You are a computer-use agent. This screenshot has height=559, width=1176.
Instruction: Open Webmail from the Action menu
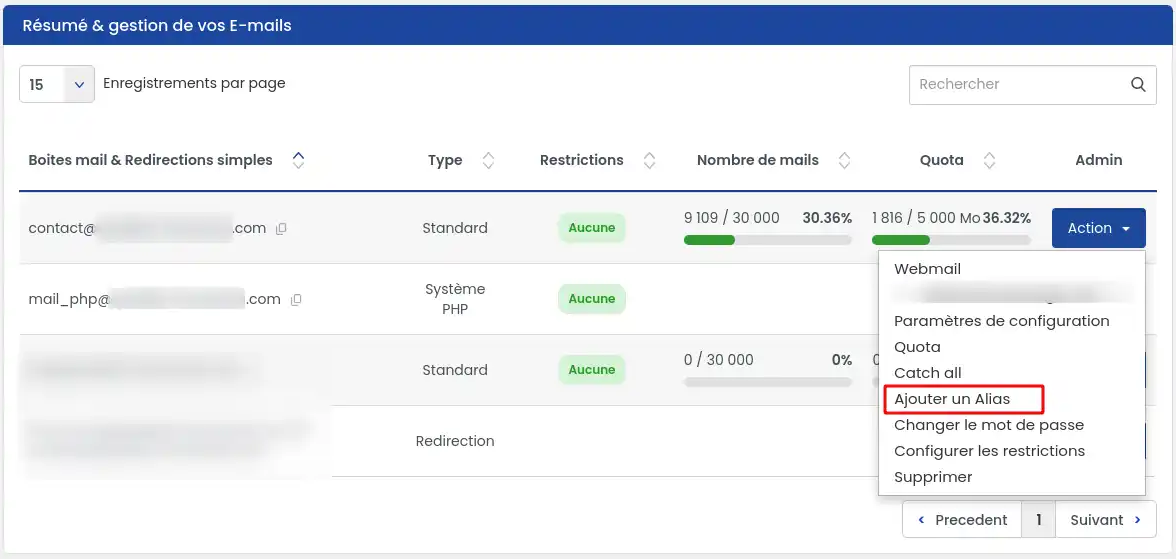[x=927, y=269]
